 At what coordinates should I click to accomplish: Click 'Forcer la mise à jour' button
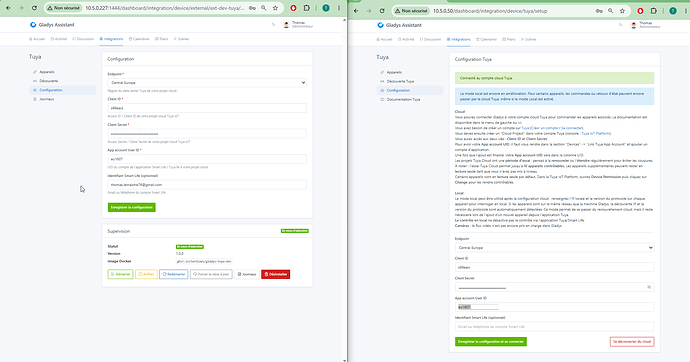(211, 274)
